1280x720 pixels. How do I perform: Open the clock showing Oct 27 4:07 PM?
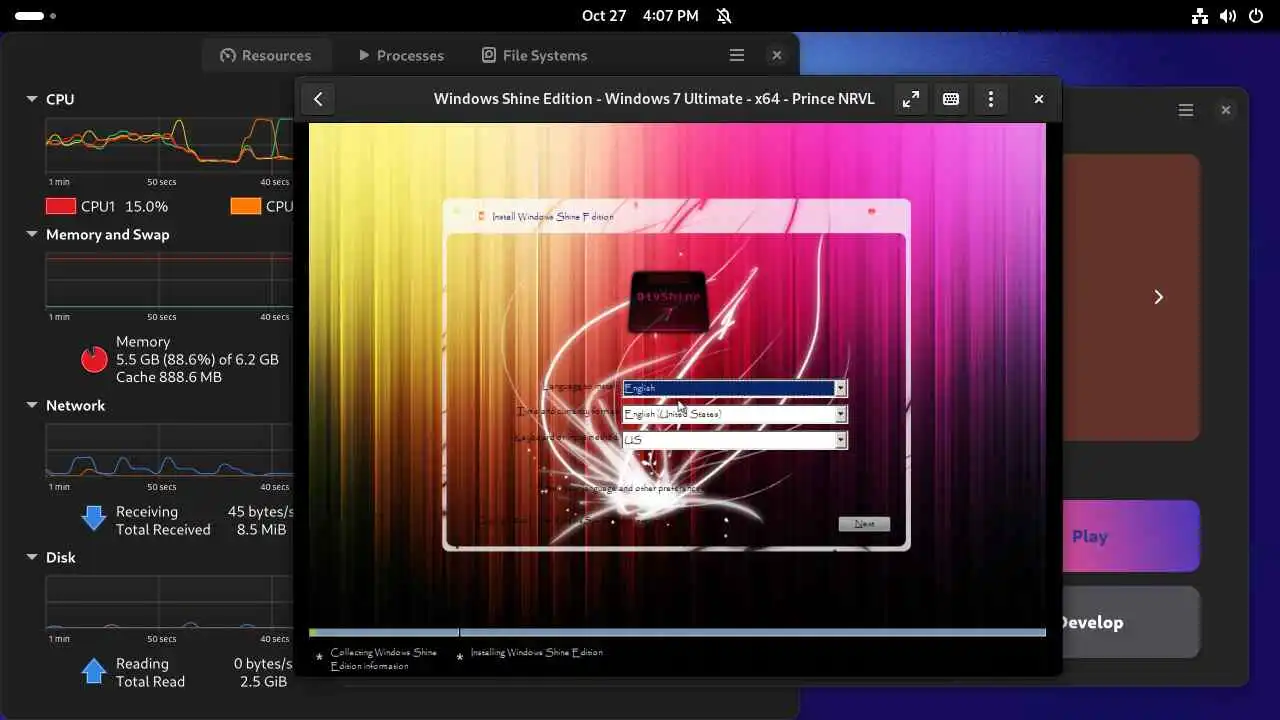click(x=640, y=16)
